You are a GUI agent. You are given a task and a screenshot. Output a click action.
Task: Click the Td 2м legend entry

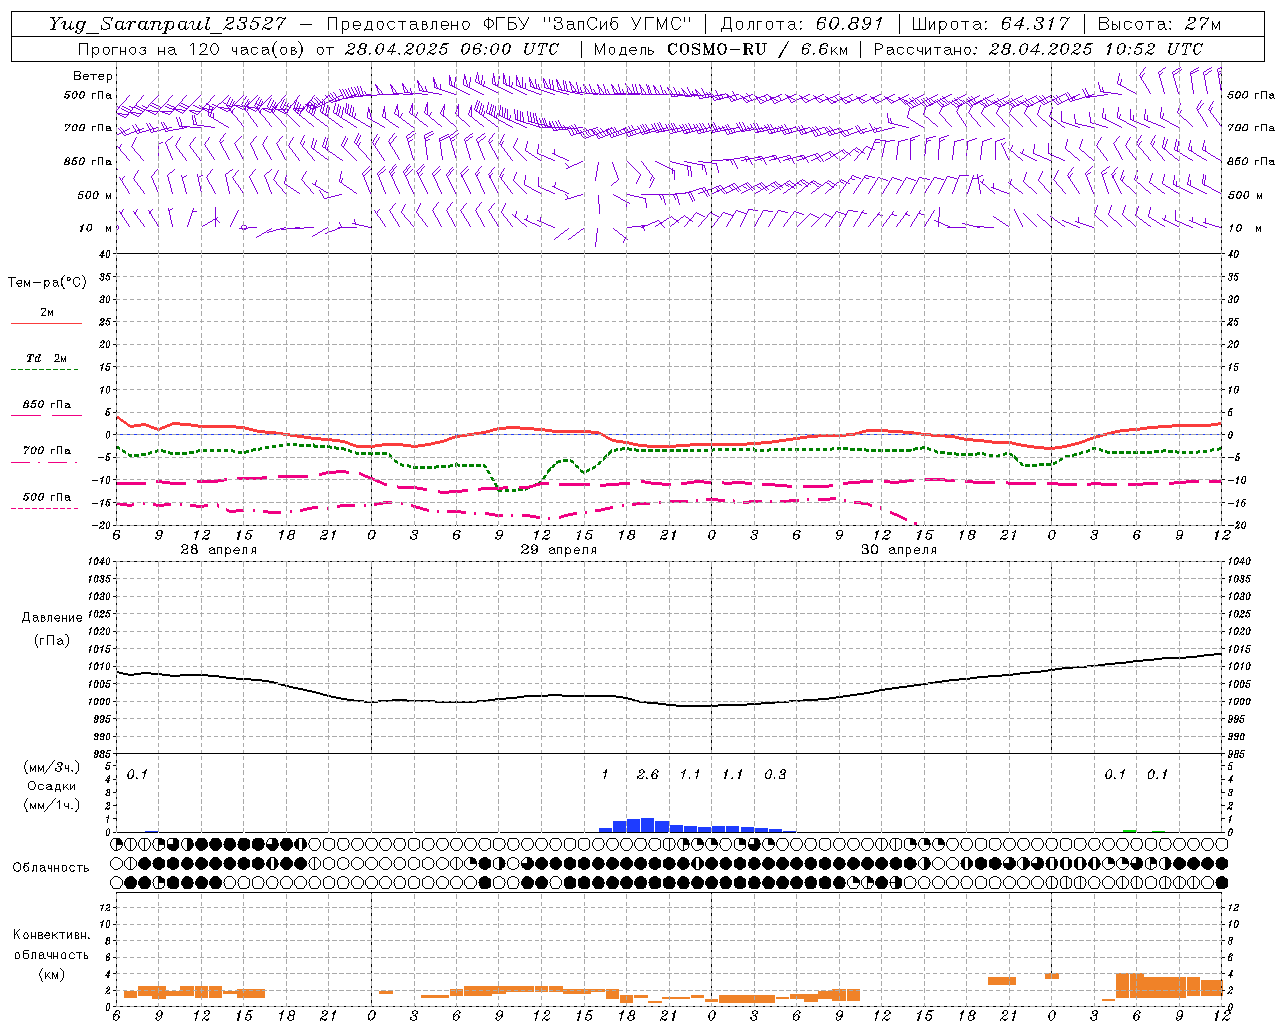point(46,357)
